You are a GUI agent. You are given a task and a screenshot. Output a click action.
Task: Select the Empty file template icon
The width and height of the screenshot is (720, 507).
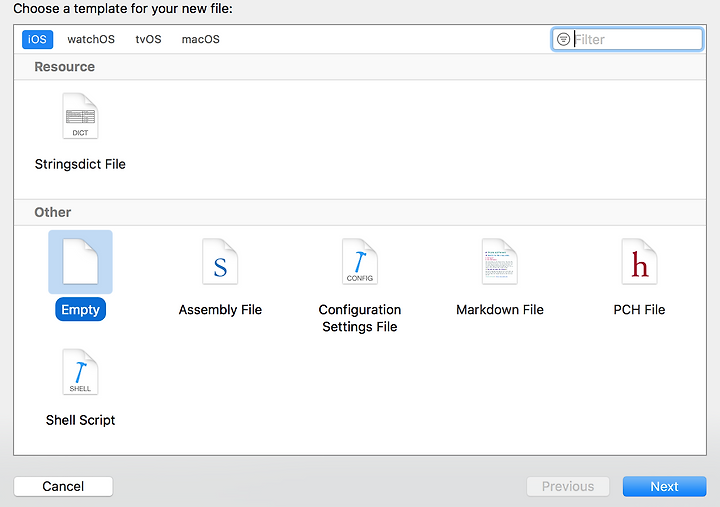click(80, 262)
